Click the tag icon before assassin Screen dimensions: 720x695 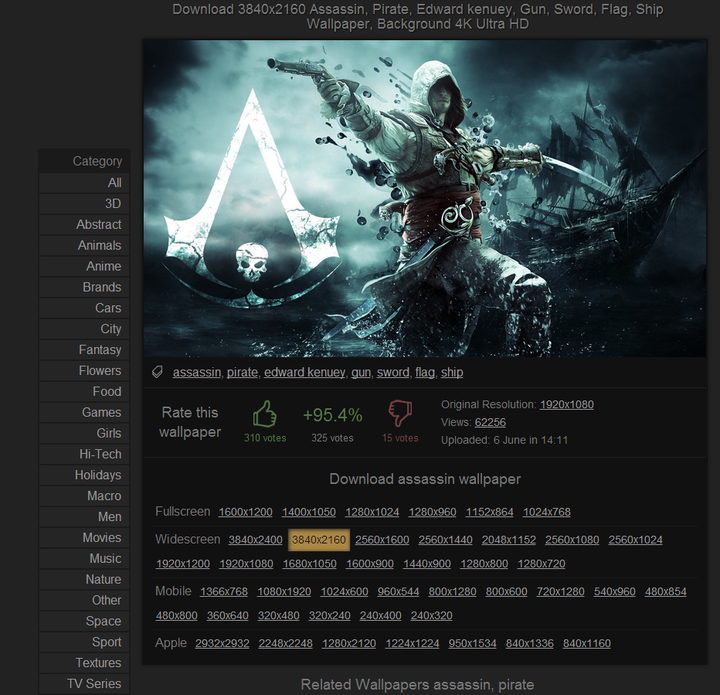(157, 372)
